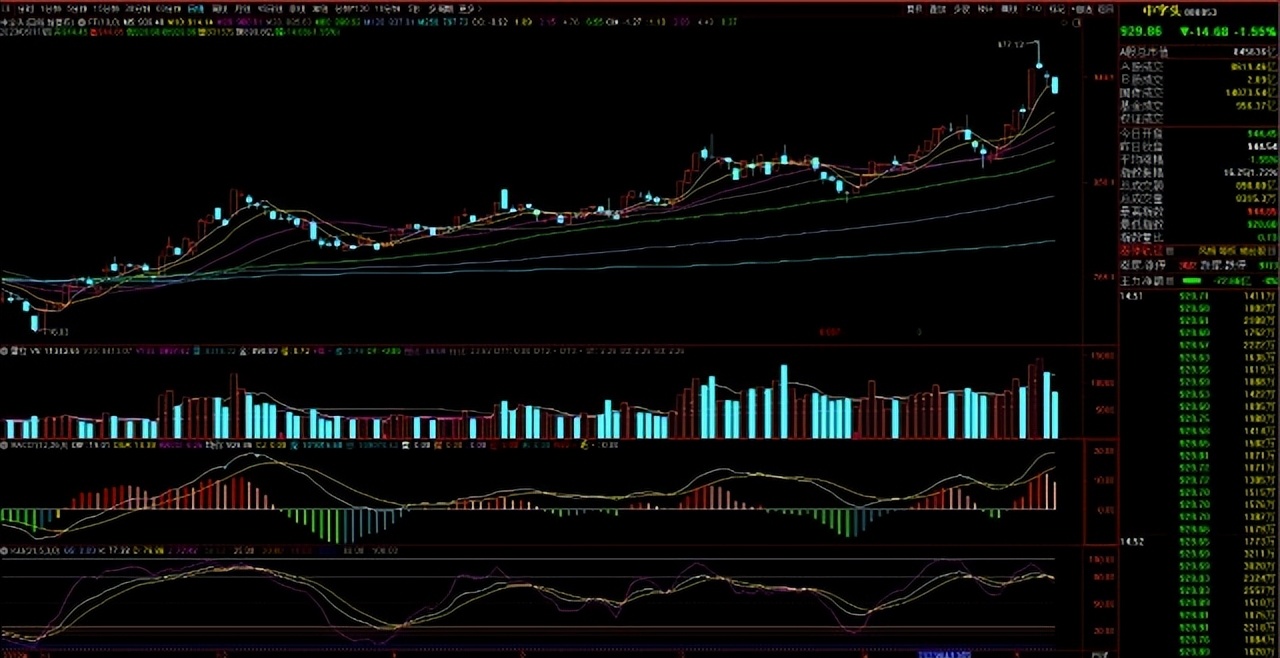Click the 返回 back button
This screenshot has width=1280, height=658.
point(1105,8)
